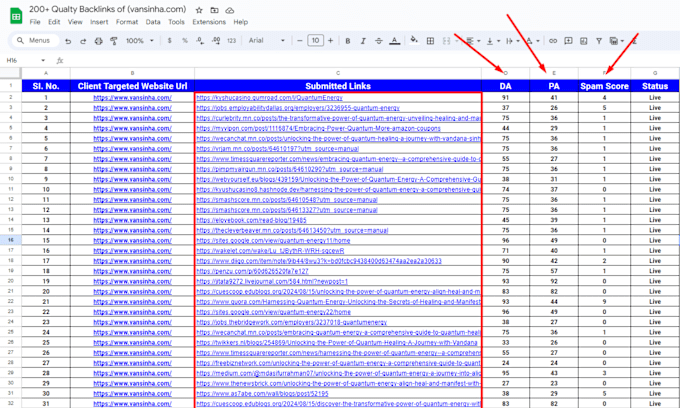Screen dimensions: 680x408
Task: Select the row 16 header
Action: click(x=10, y=240)
